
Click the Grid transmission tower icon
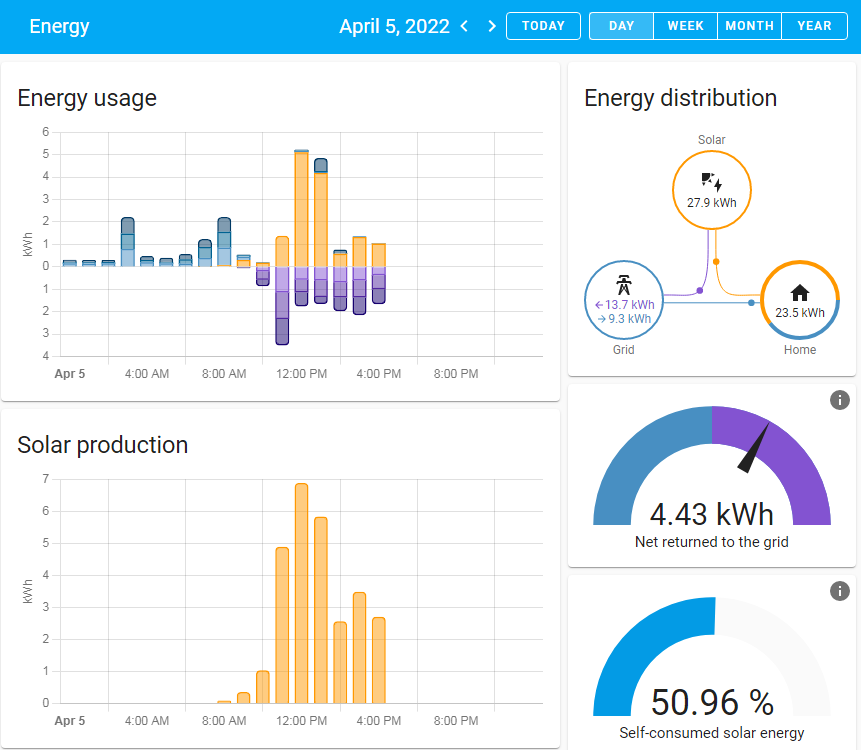tap(624, 284)
